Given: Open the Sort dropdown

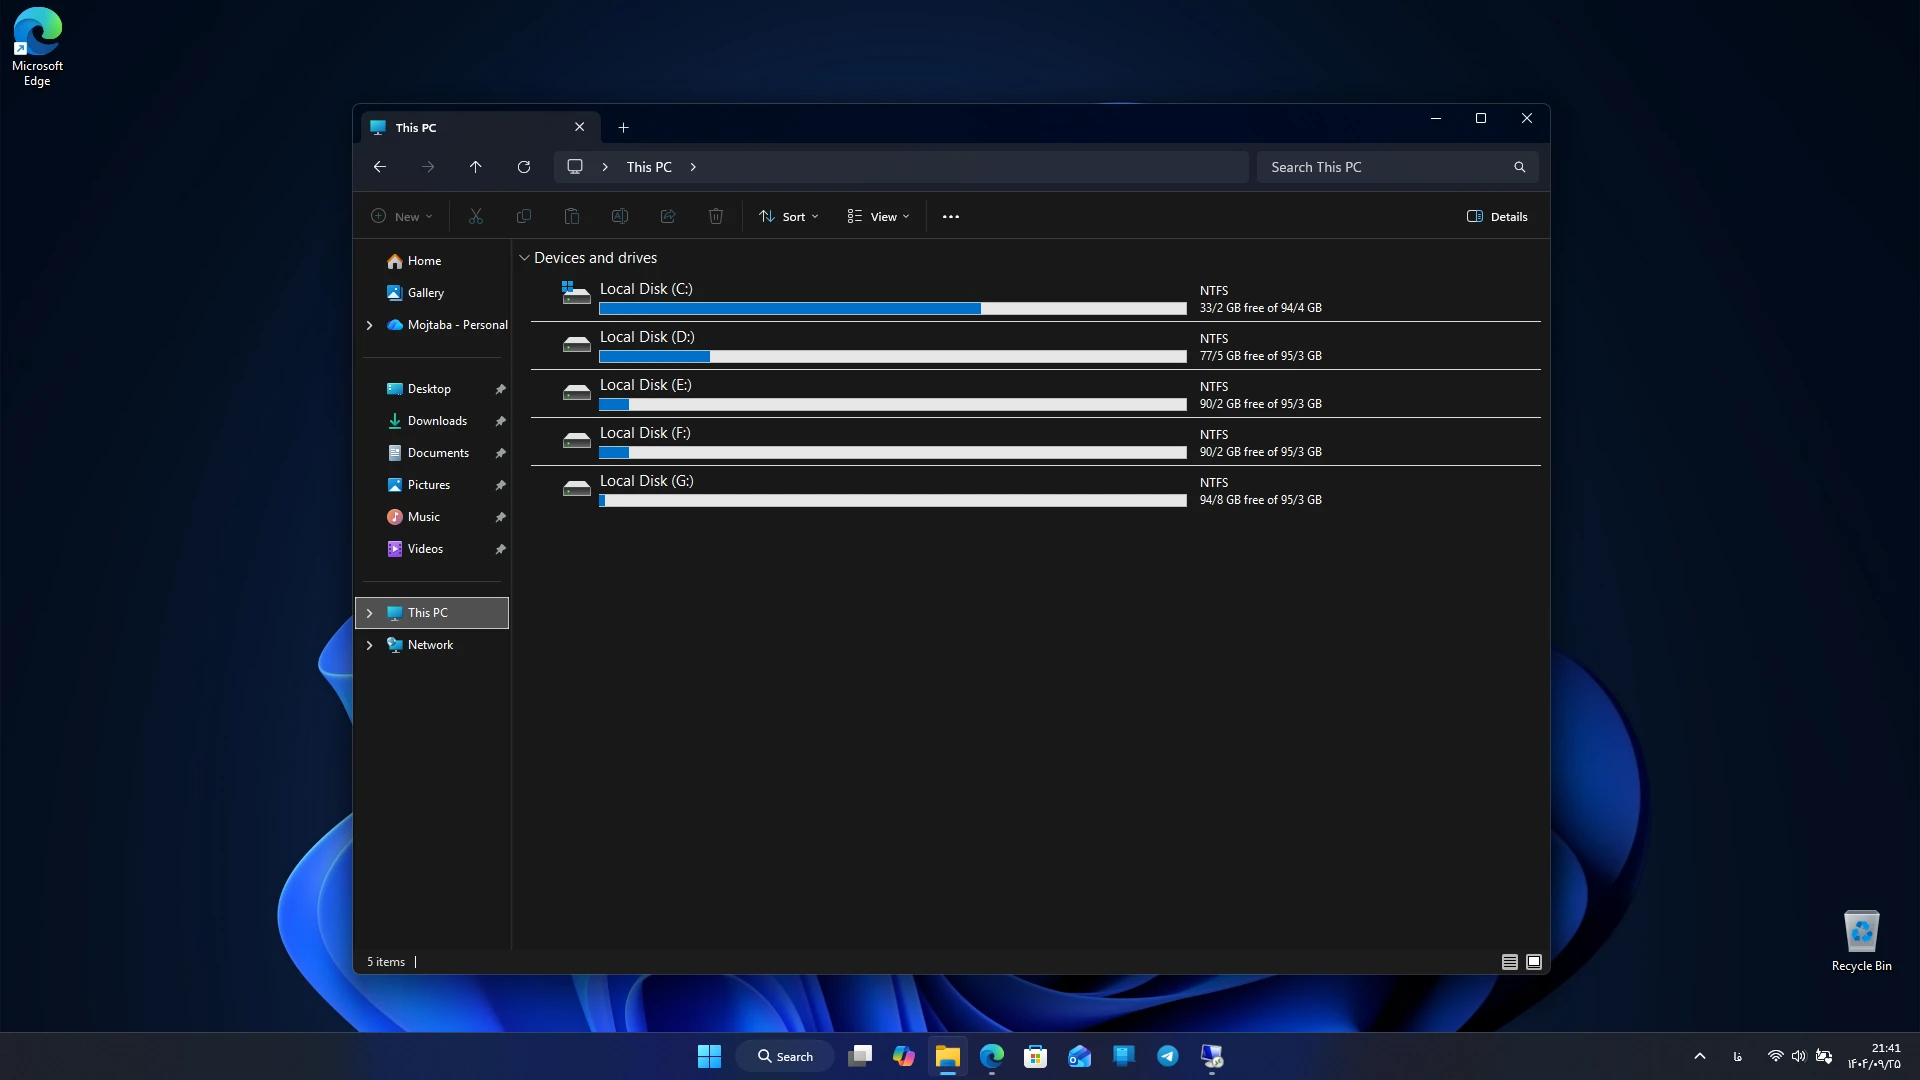Looking at the screenshot, I should pos(789,216).
